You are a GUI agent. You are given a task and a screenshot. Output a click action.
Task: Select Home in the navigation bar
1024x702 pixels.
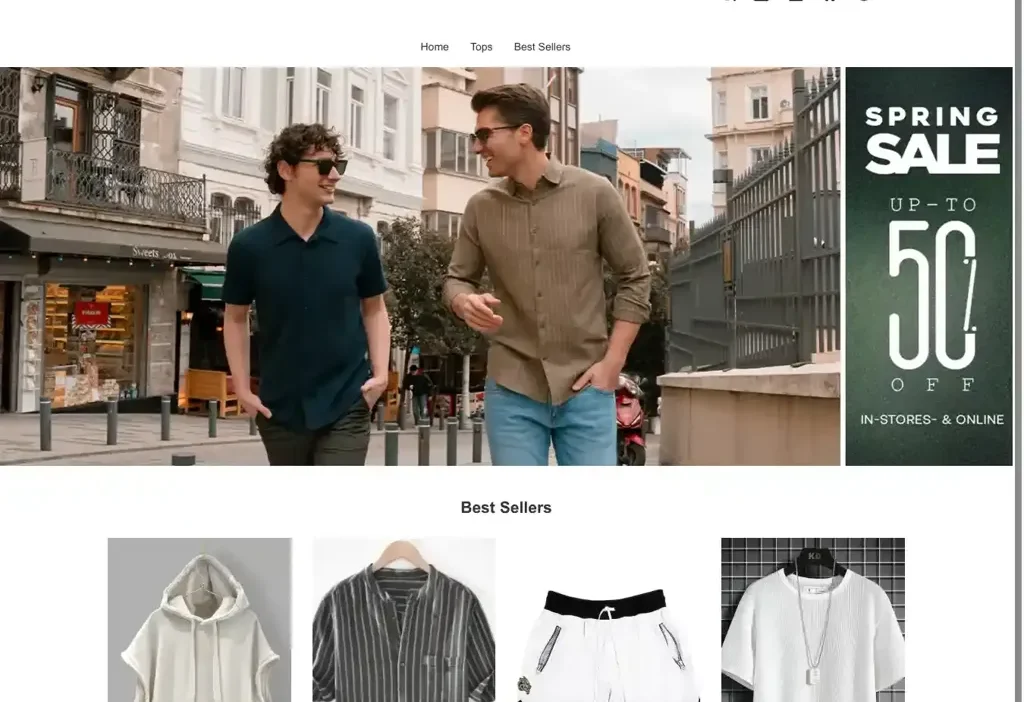[434, 46]
